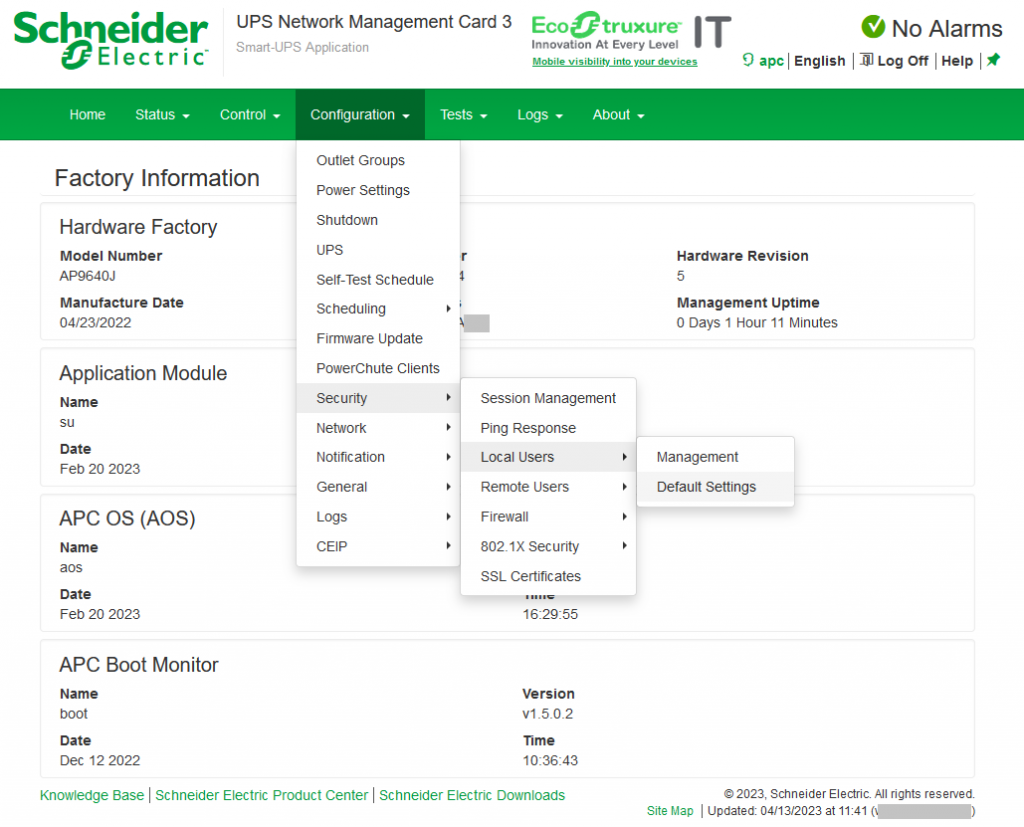Open Firmware Update from the menu

point(378,338)
